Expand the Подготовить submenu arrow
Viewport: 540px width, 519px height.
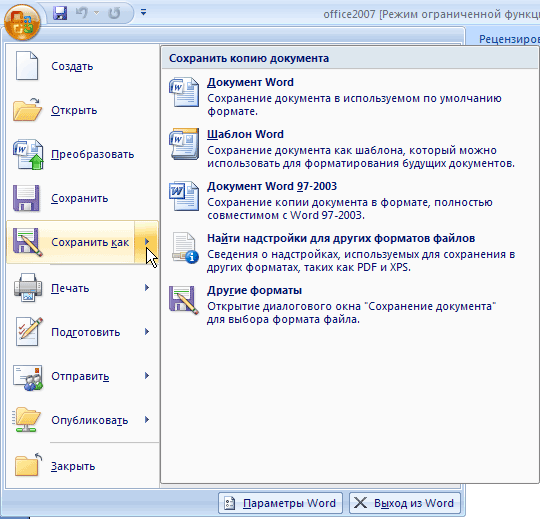(147, 332)
